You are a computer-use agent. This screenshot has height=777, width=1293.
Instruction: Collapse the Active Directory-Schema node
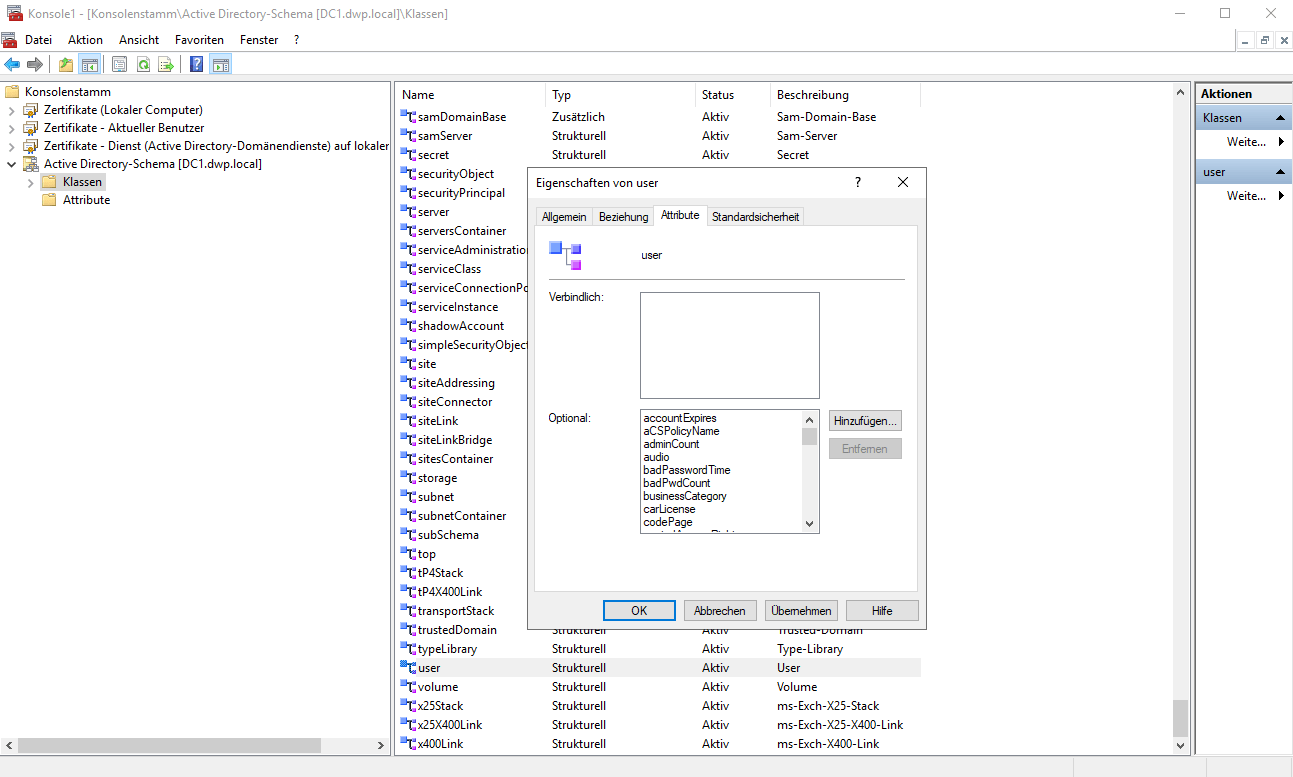[x=12, y=164]
